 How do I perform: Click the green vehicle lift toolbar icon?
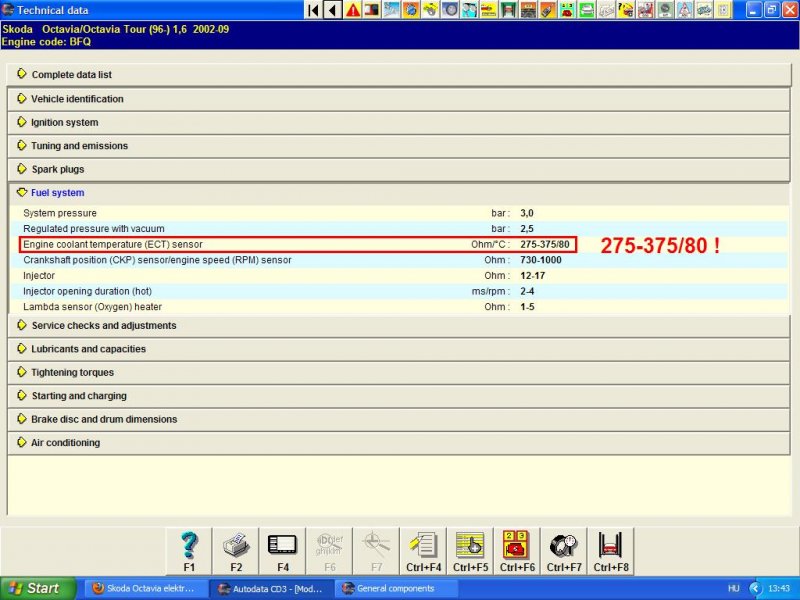[x=509, y=10]
